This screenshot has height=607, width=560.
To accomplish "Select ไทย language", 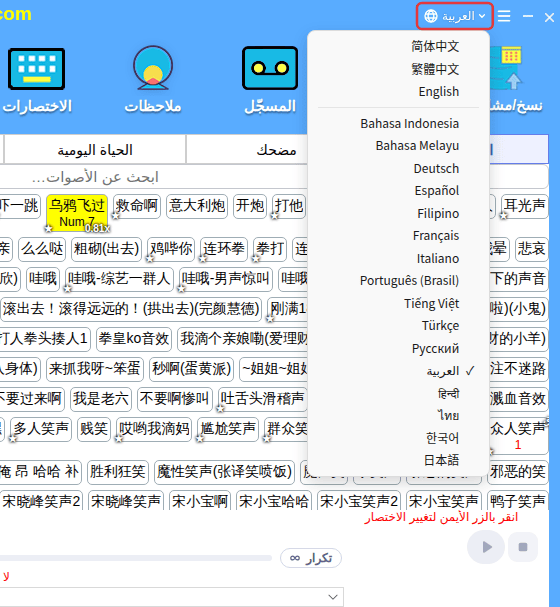I will click(449, 416).
